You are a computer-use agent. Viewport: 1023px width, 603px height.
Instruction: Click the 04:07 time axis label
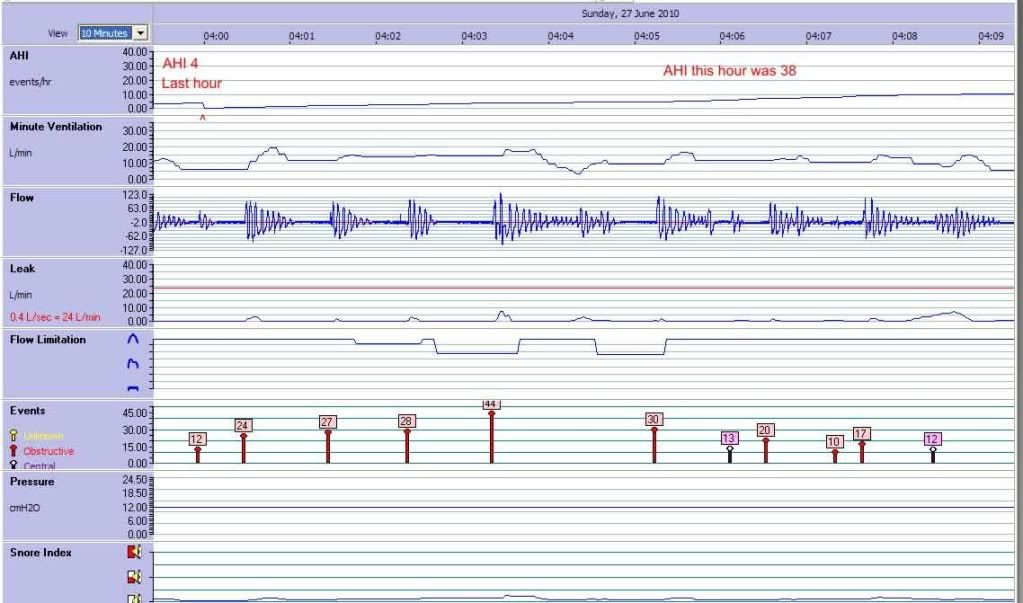tap(818, 37)
